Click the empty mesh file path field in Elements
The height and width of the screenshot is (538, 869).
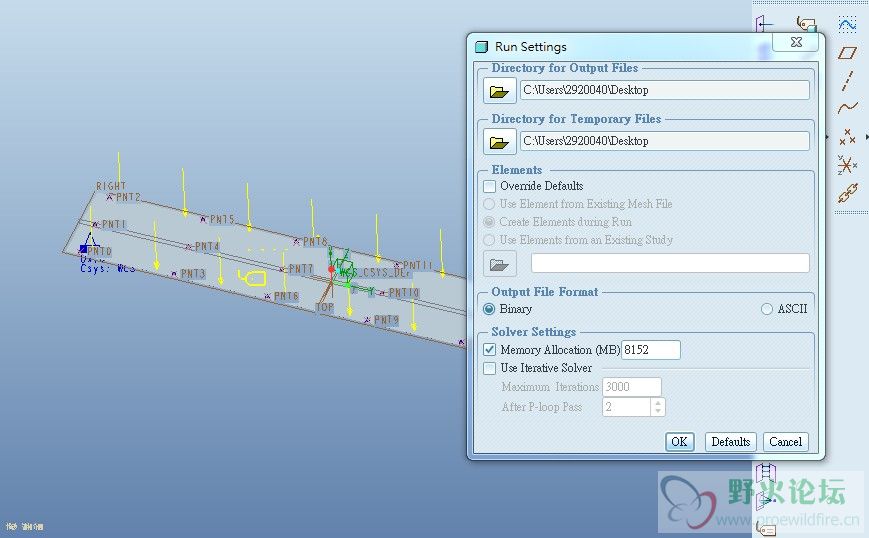[x=670, y=263]
